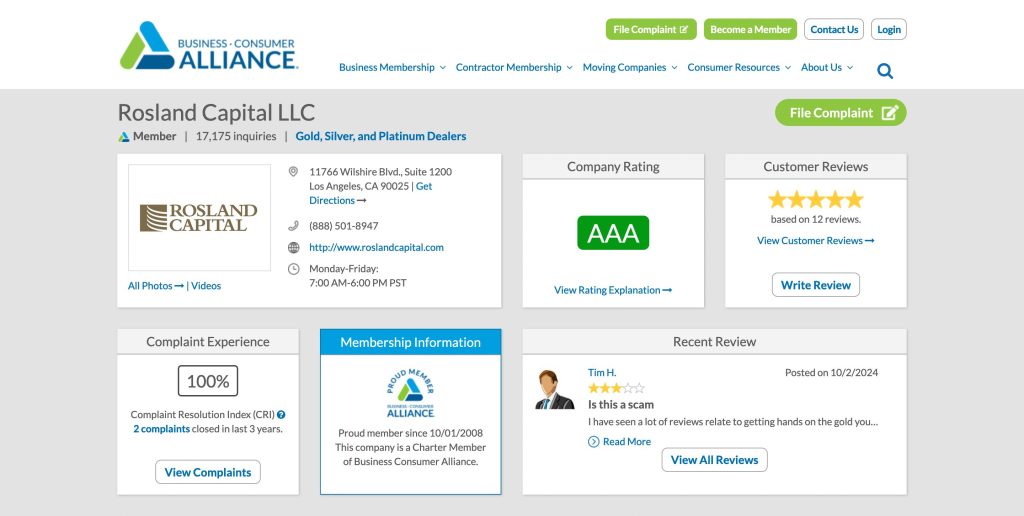Image resolution: width=1024 pixels, height=516 pixels.
Task: Open the Consumer Resources menu
Action: 739,68
